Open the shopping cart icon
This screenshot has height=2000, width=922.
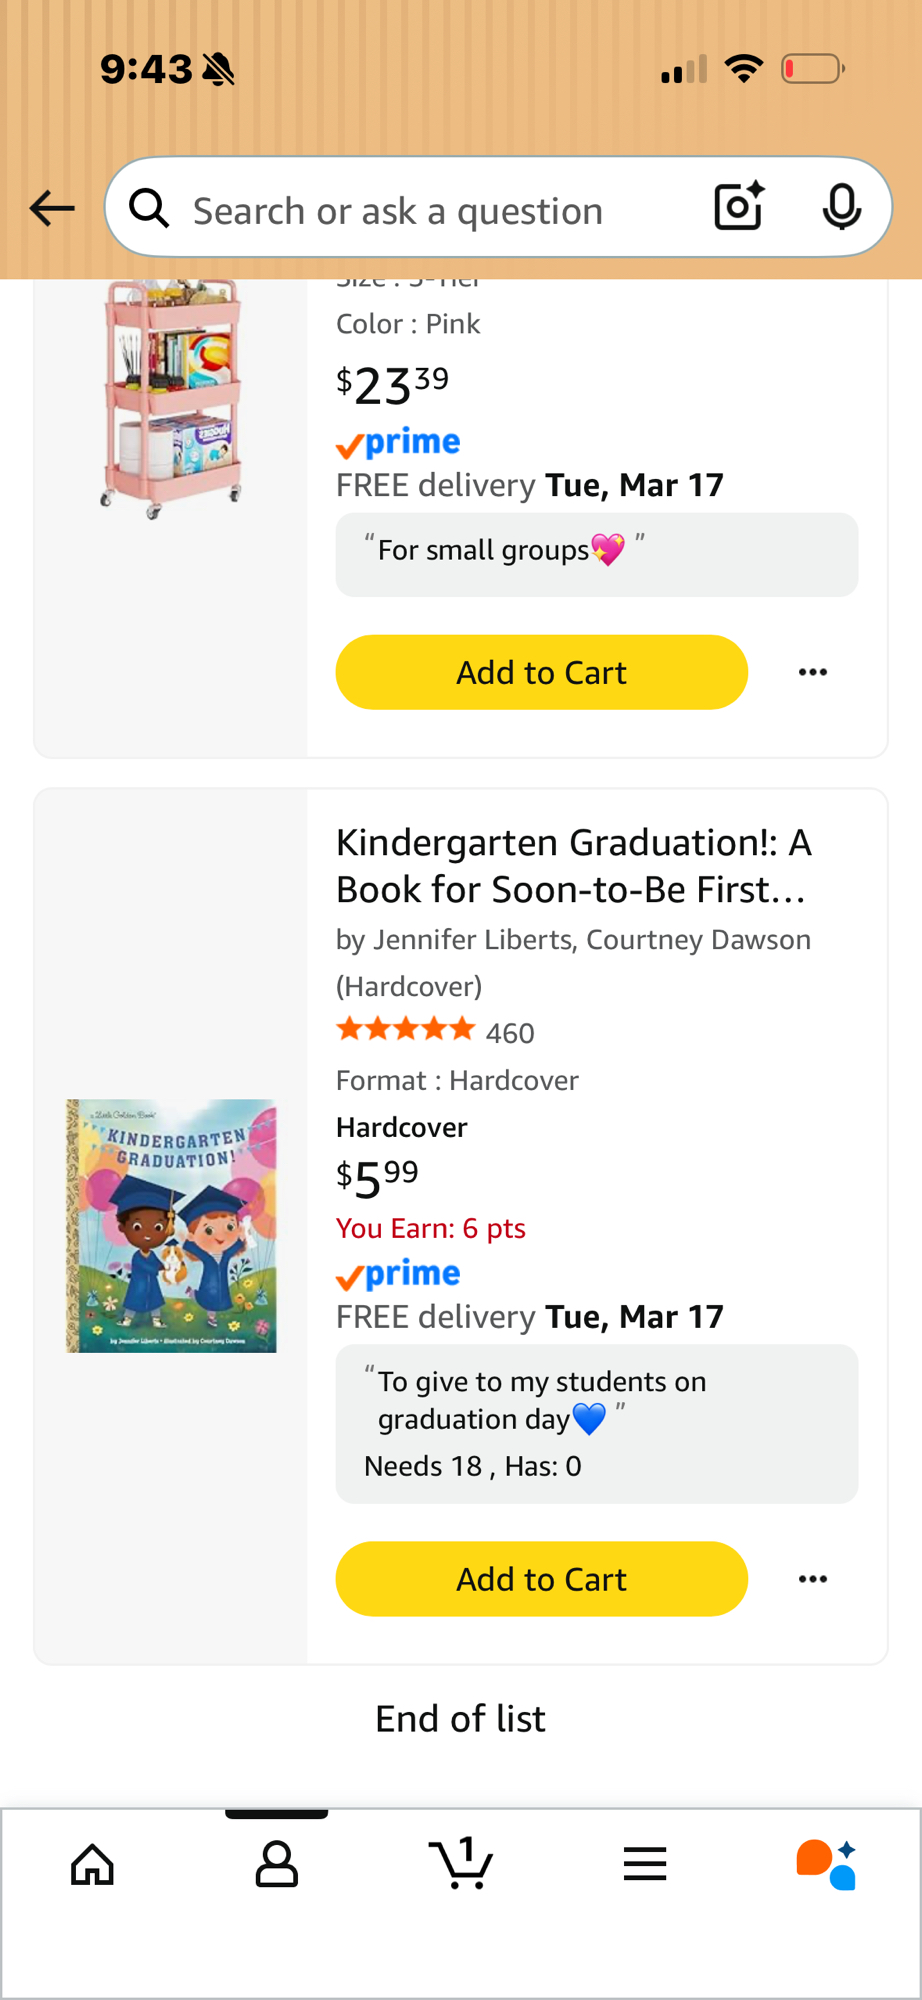point(461,1864)
